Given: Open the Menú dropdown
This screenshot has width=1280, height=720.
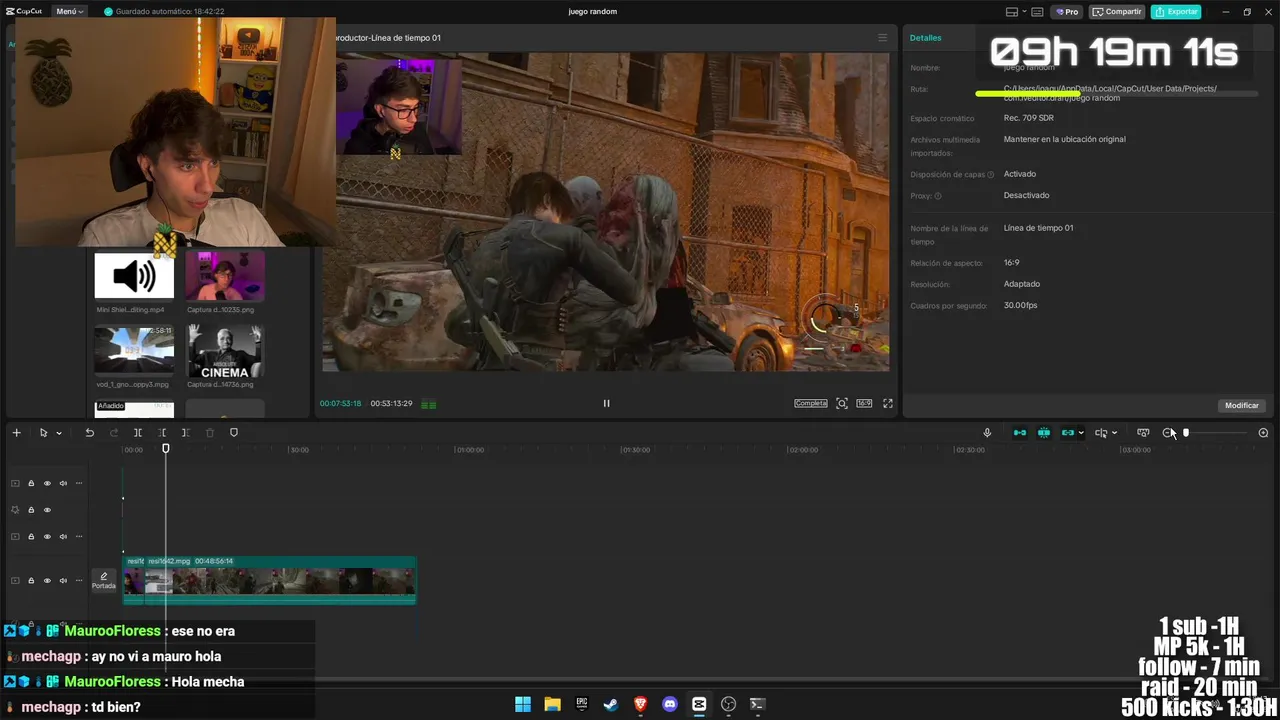Looking at the screenshot, I should [x=70, y=11].
